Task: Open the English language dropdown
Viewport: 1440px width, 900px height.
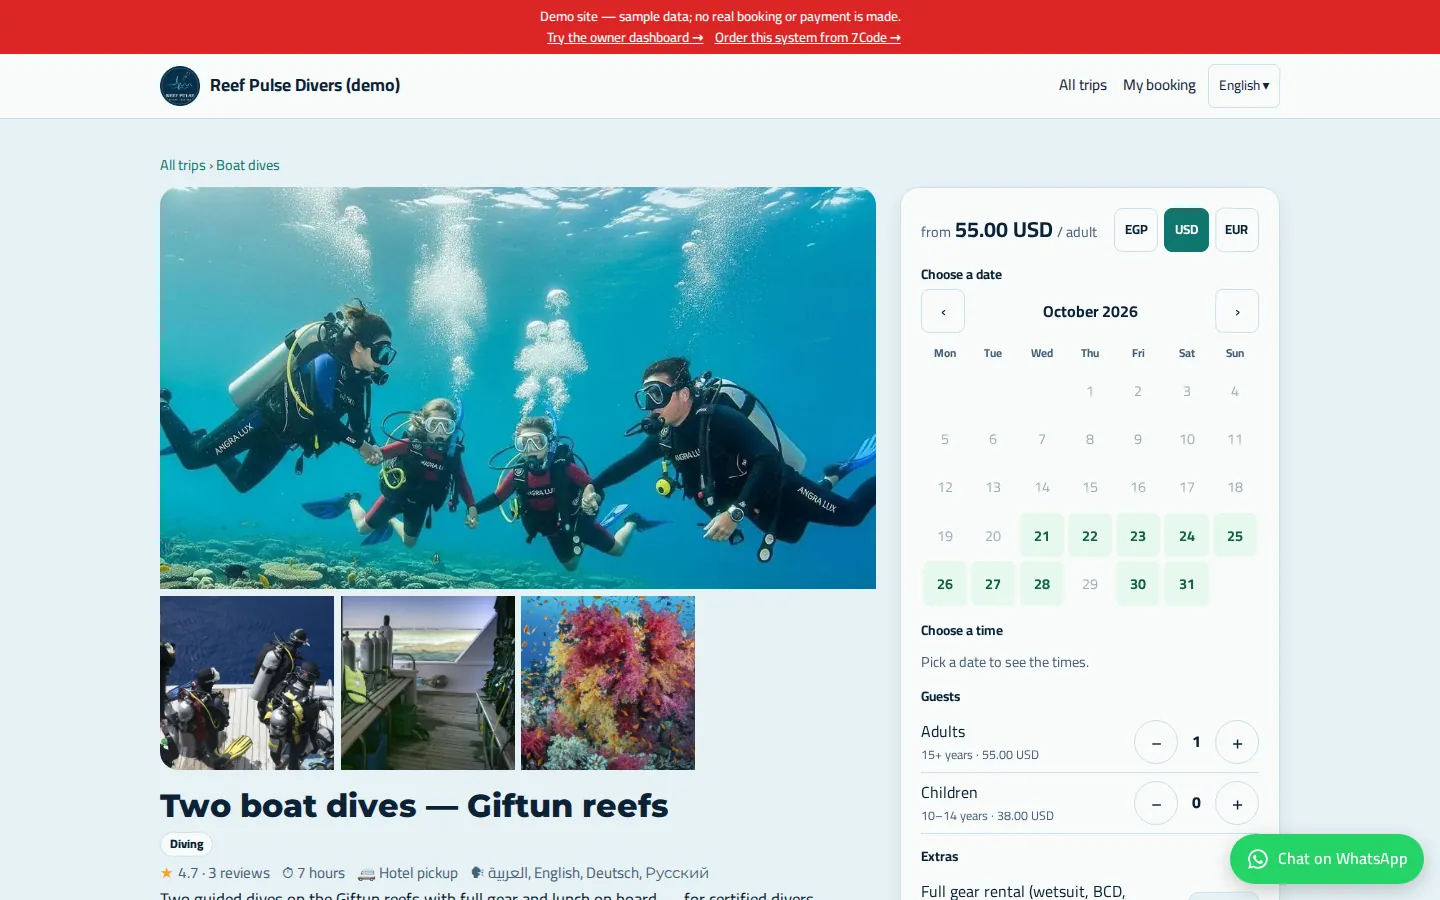Action: tap(1244, 86)
